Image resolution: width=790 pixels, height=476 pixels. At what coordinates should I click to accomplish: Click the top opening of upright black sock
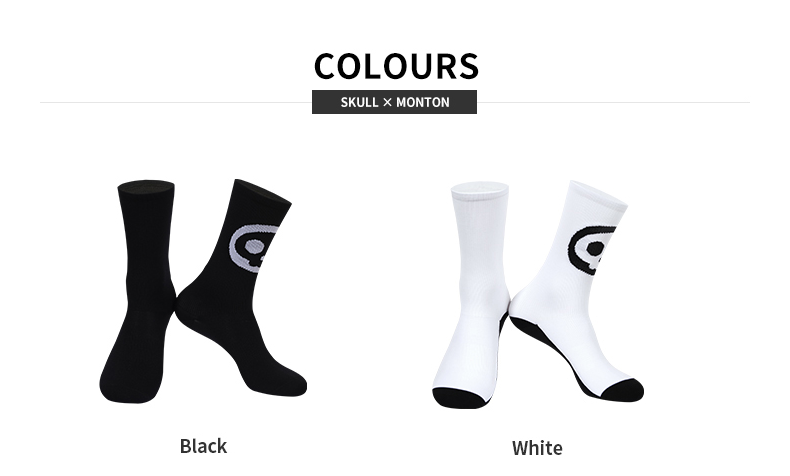point(146,185)
